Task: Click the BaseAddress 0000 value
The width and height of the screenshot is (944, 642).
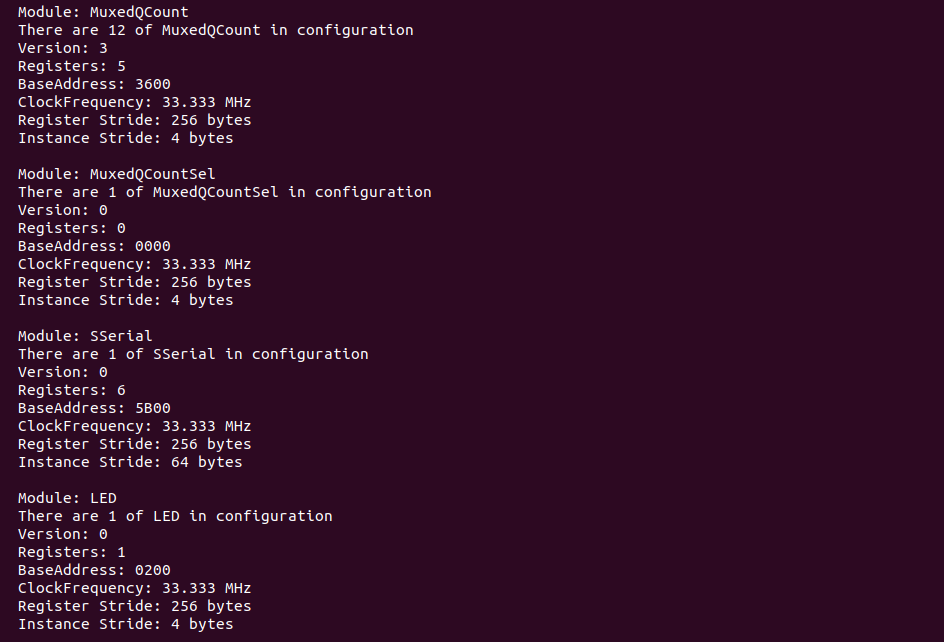Action: (153, 246)
